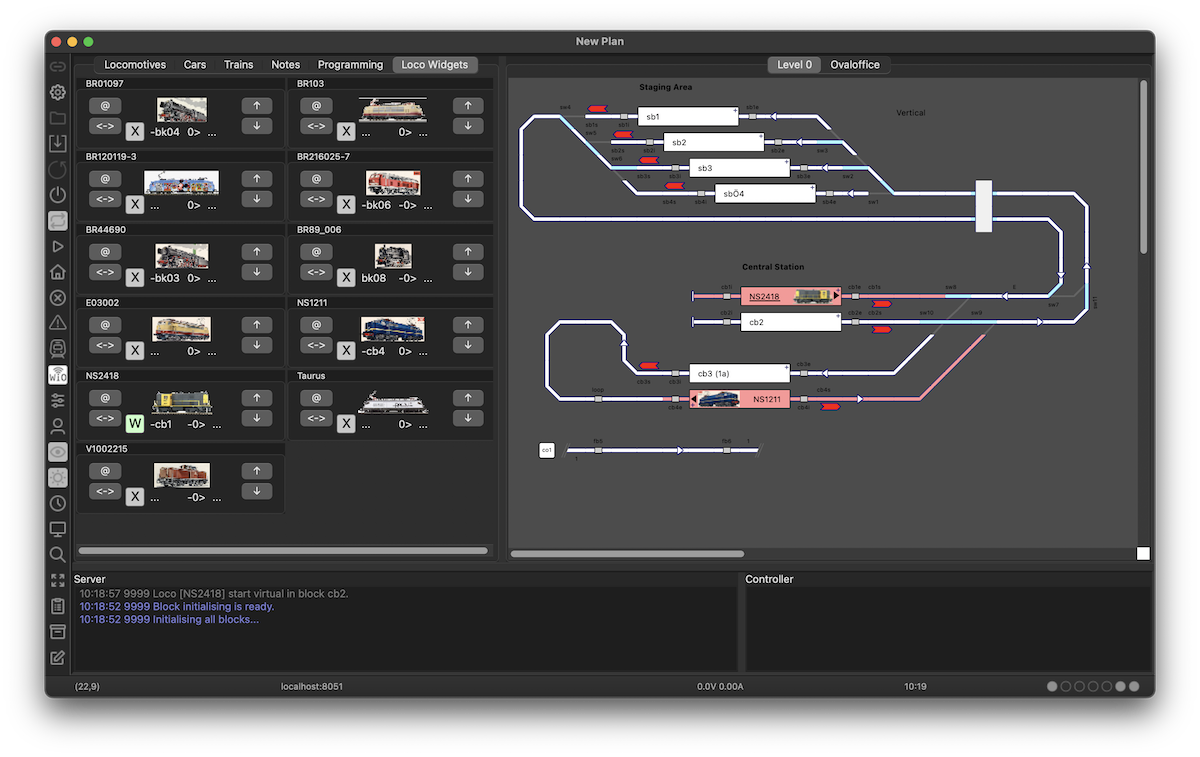Toggle the eye visibility icon in sidebar
The image size is (1200, 757).
click(x=58, y=452)
